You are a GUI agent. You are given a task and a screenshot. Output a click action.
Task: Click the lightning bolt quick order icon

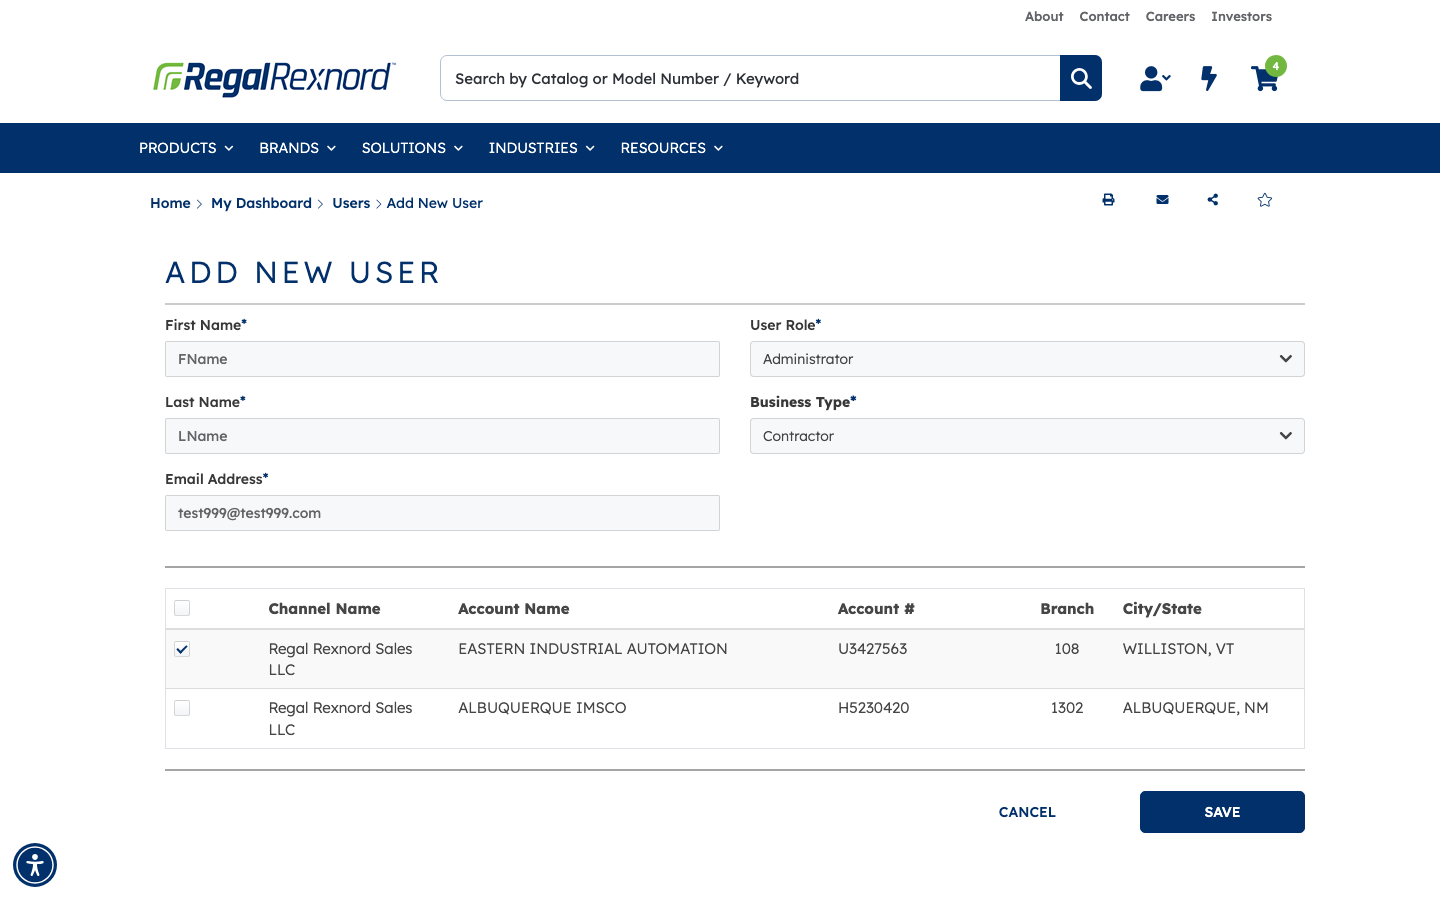pos(1209,78)
